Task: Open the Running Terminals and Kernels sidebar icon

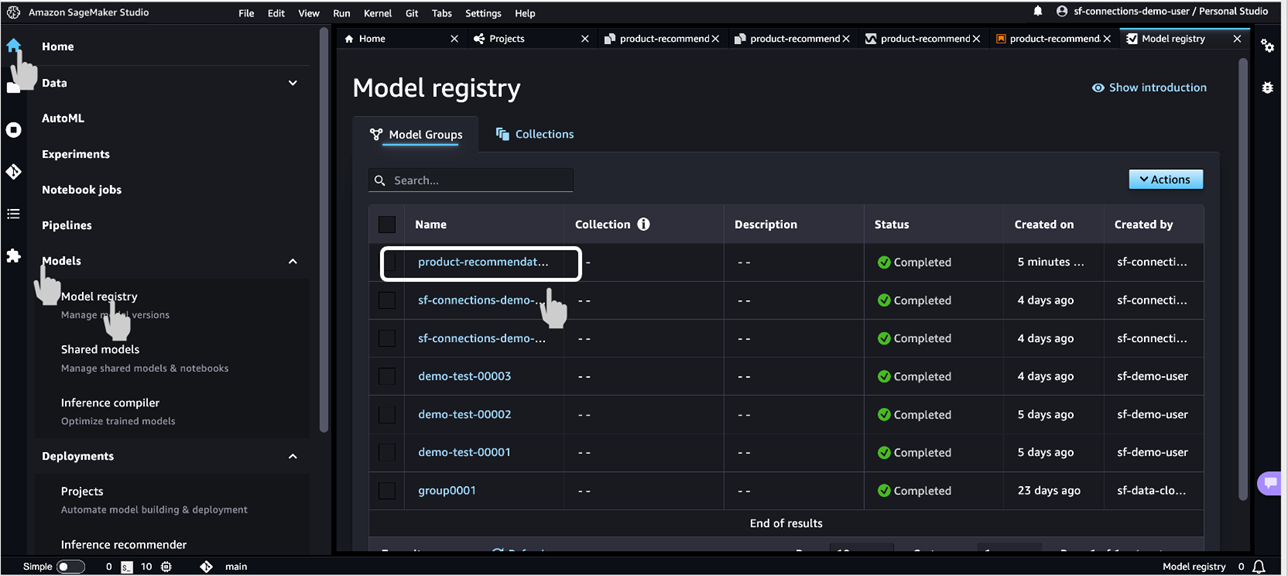Action: [x=13, y=130]
